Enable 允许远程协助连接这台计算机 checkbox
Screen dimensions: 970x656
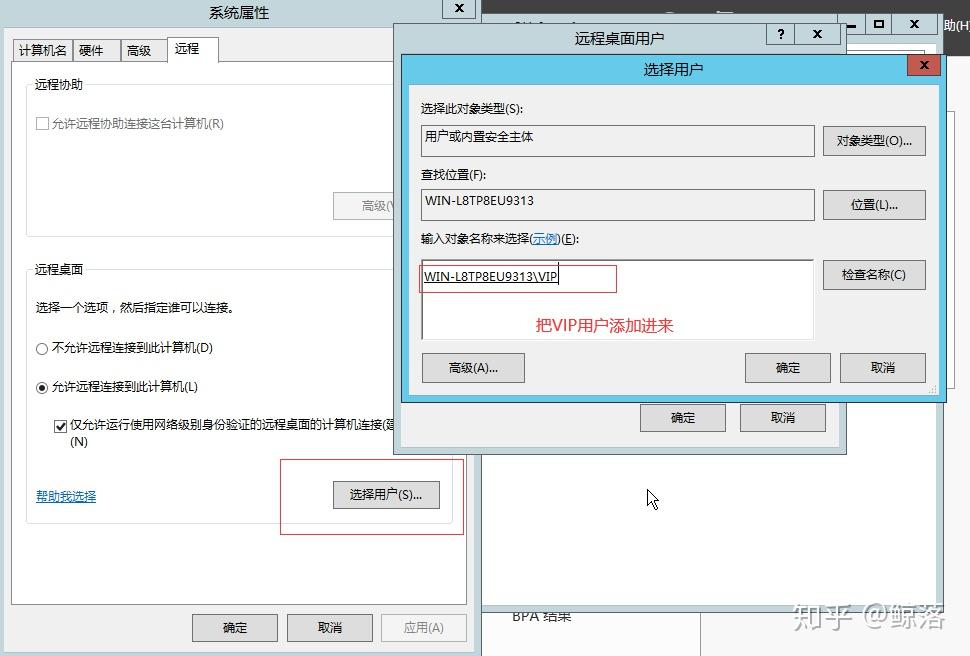(x=44, y=123)
